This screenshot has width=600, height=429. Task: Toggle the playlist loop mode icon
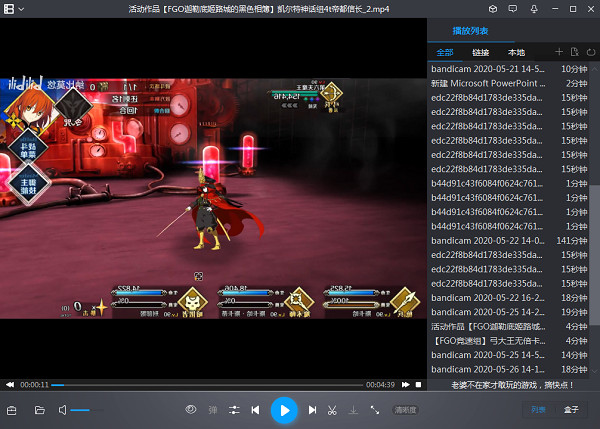point(591,52)
